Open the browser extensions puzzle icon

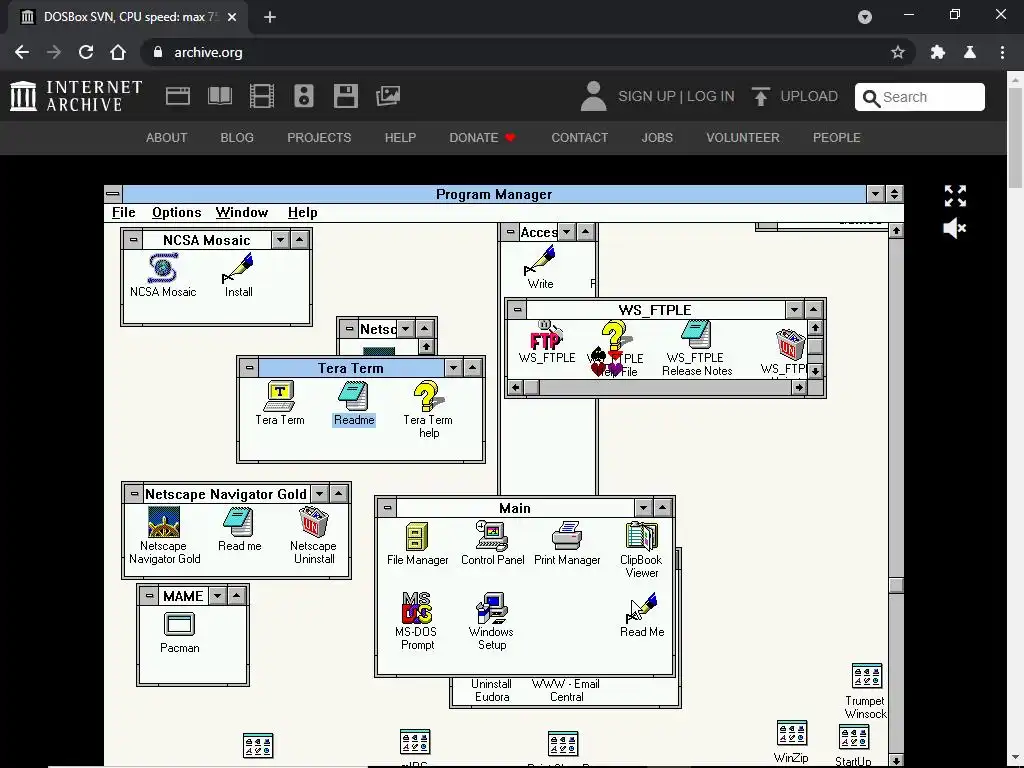pyautogui.click(x=937, y=52)
